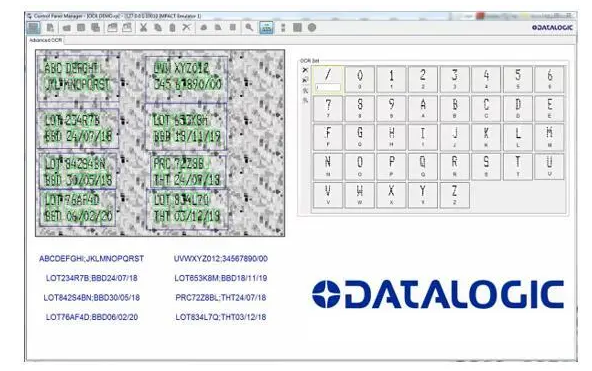This screenshot has width=592, height=371.
Task: Click the highlighted blue toolbar icon
Action: (267, 28)
